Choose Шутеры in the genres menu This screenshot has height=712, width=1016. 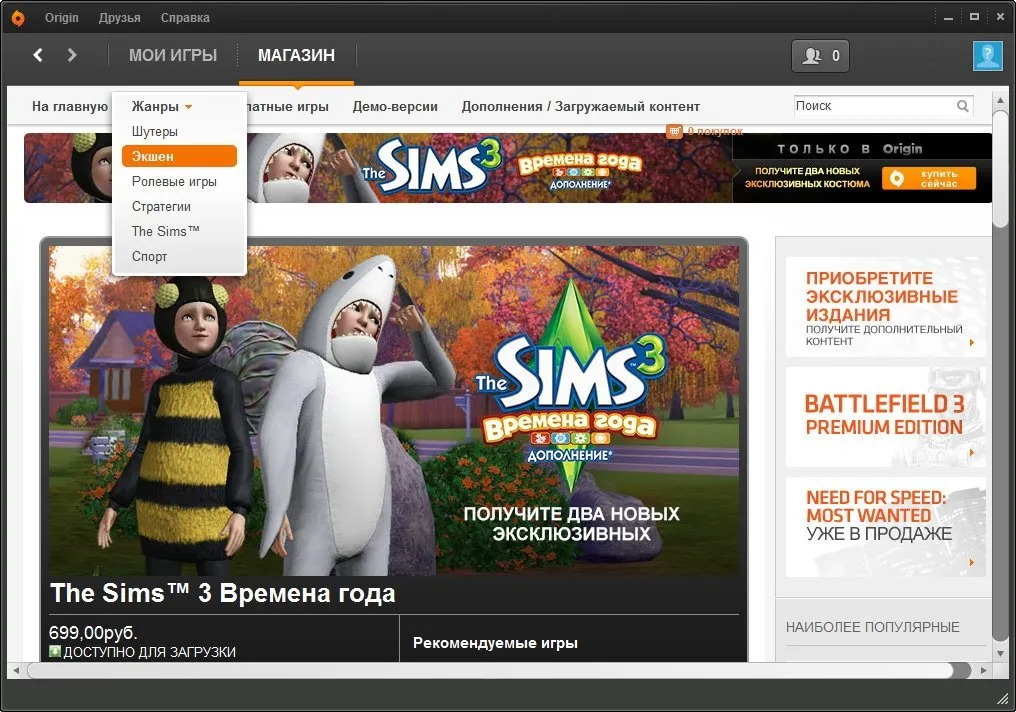[155, 132]
